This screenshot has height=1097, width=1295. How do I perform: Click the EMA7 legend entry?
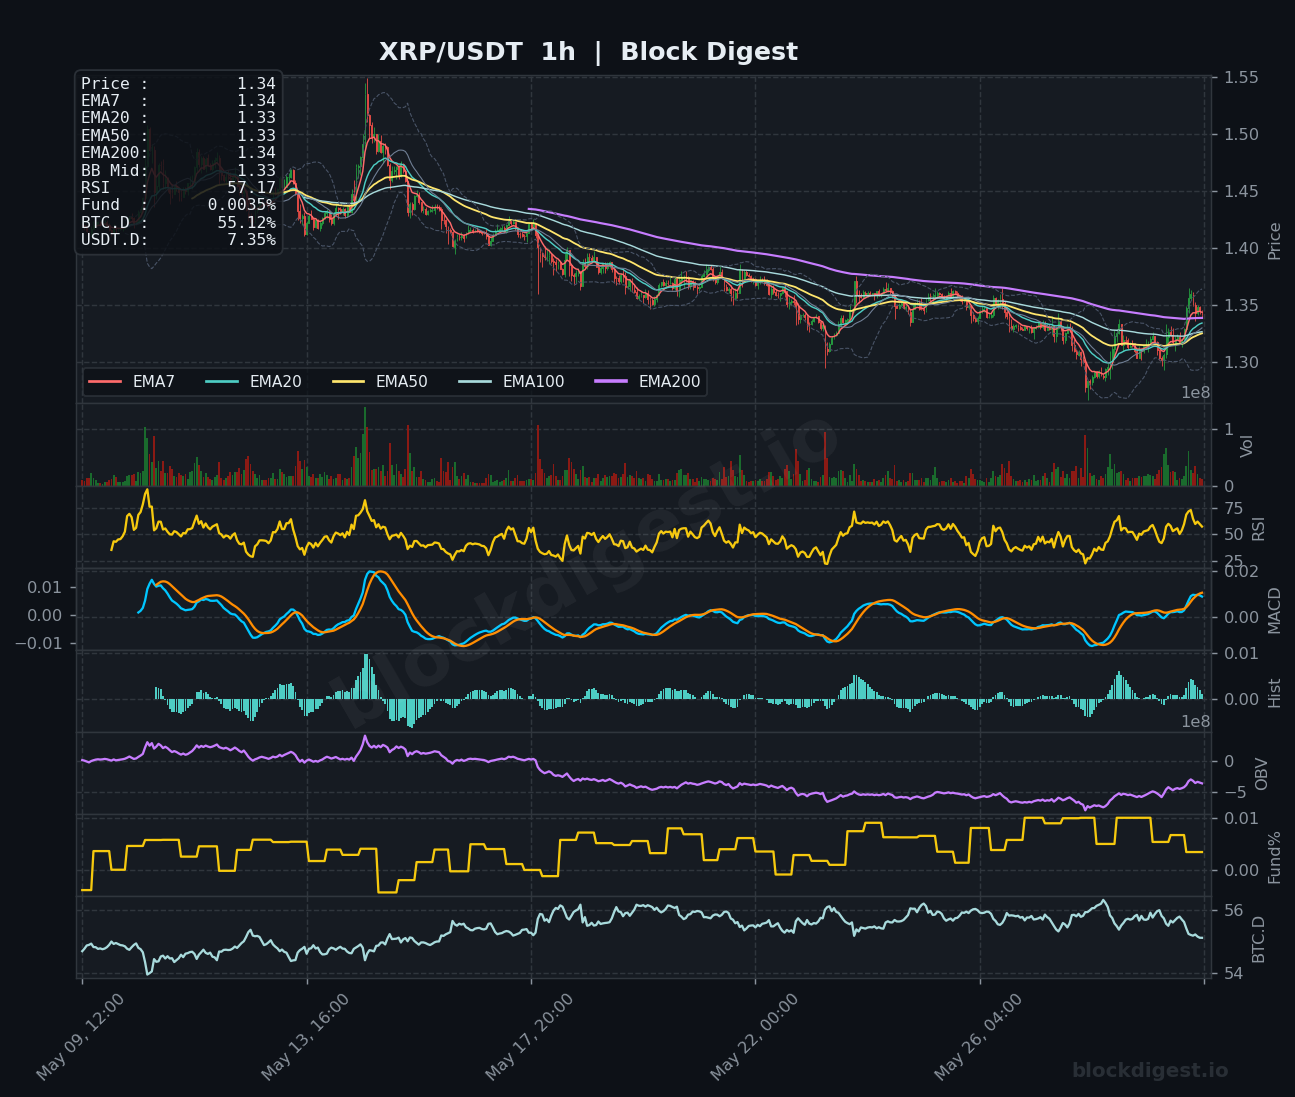point(132,382)
